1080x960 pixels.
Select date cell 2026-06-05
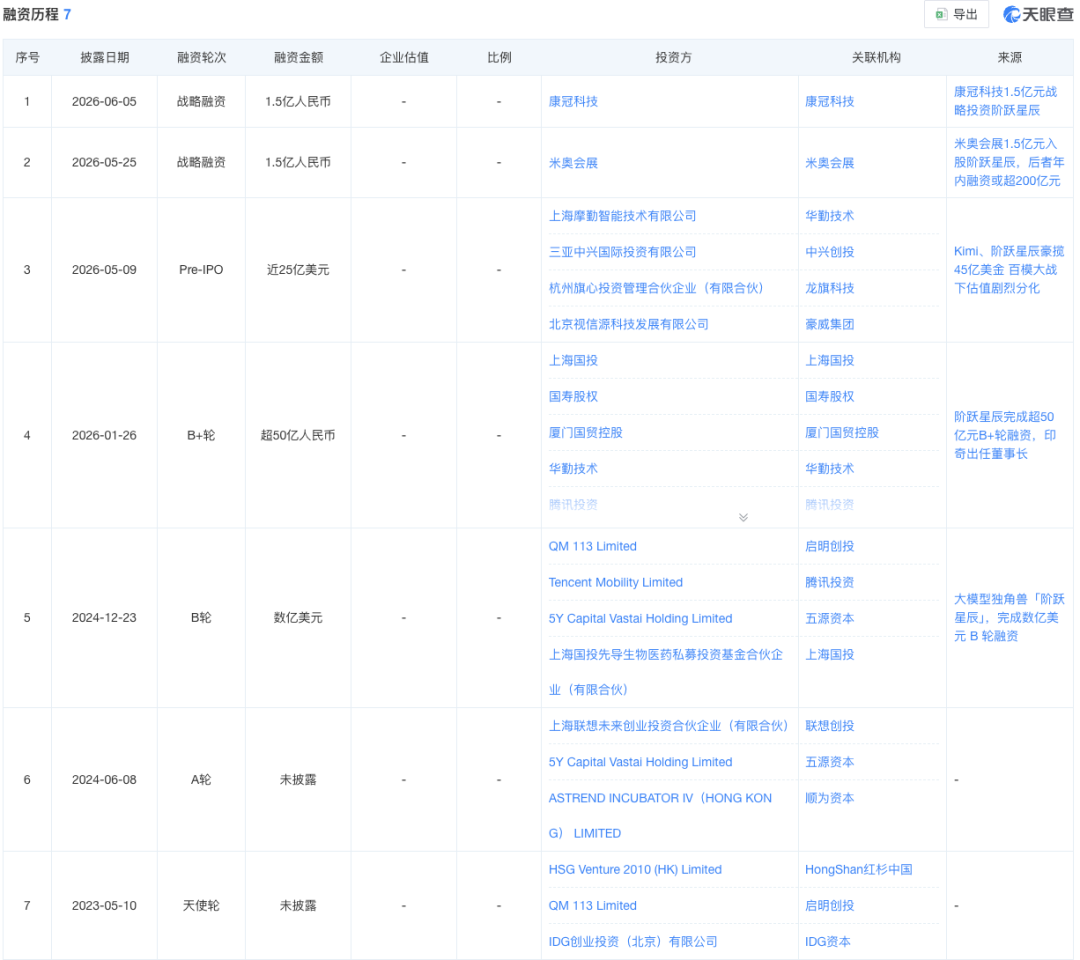[x=104, y=101]
